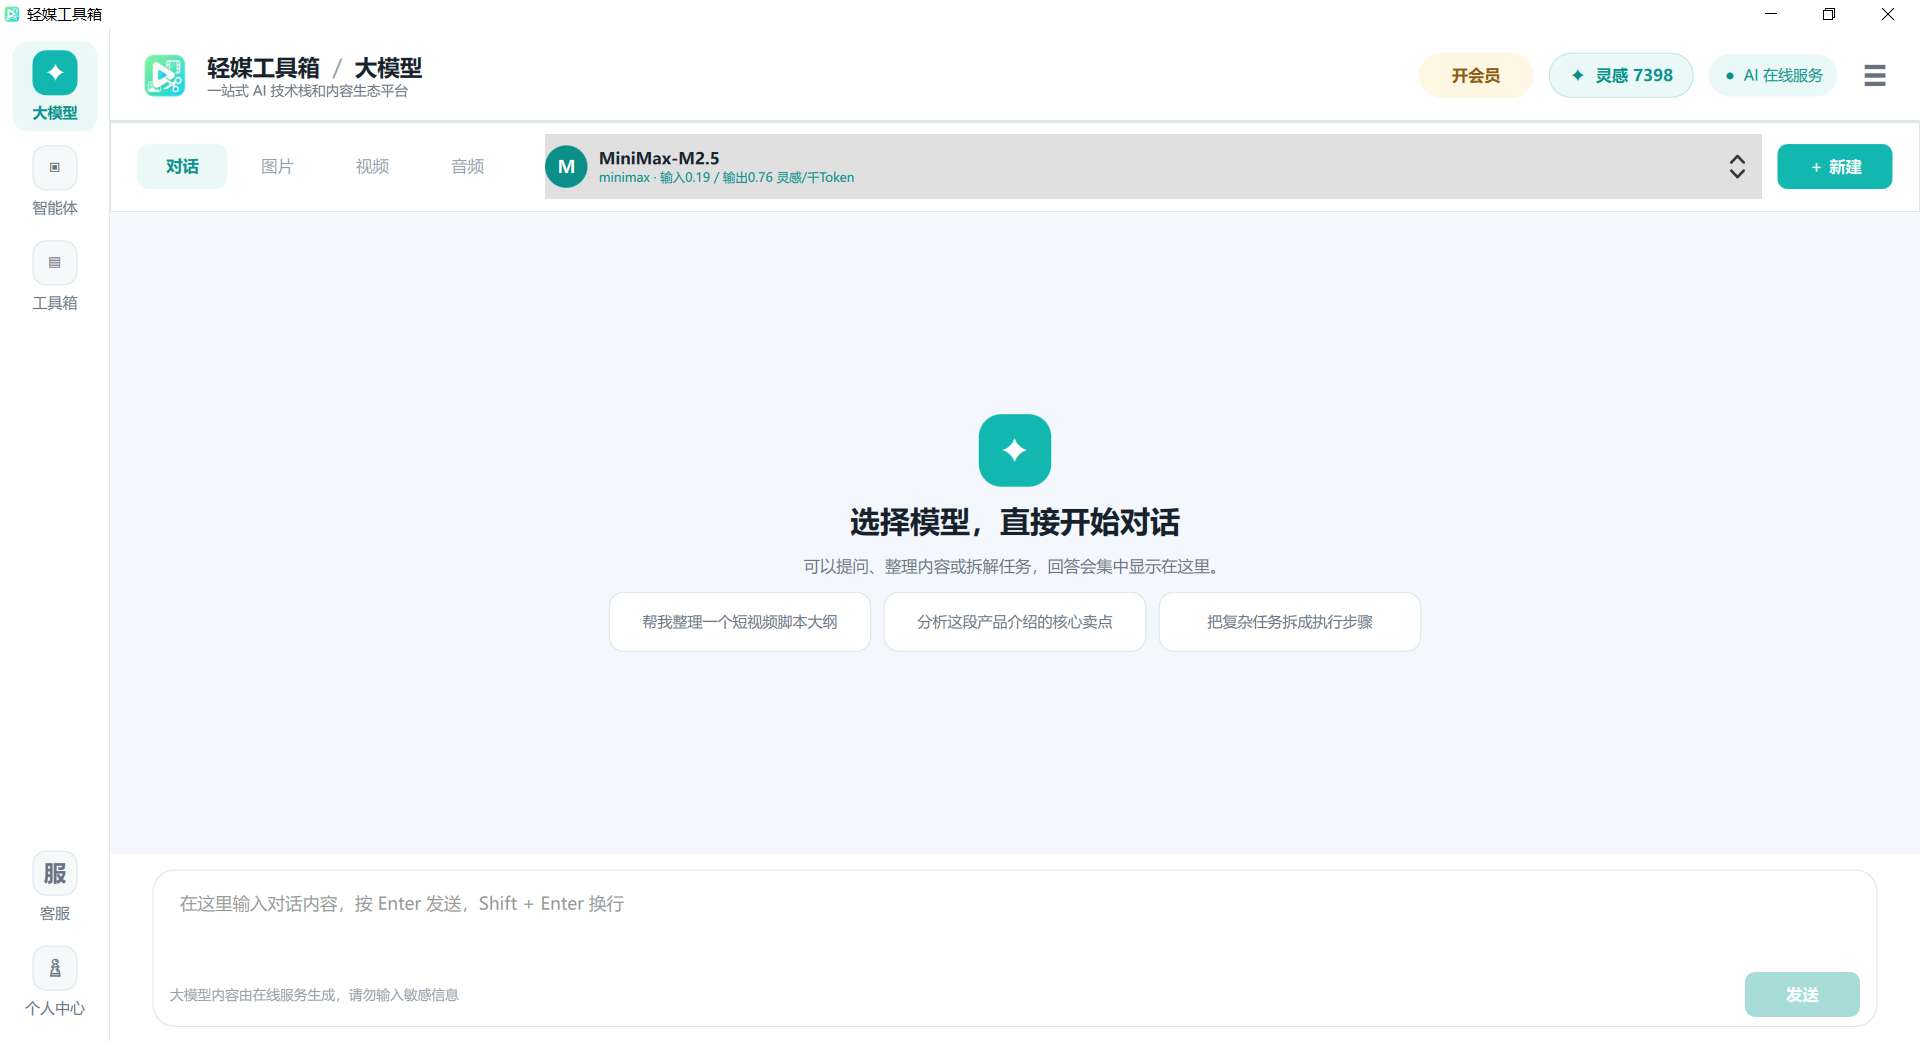This screenshot has width=1920, height=1041.
Task: Open 个人中心 personal center
Action: coord(55,982)
